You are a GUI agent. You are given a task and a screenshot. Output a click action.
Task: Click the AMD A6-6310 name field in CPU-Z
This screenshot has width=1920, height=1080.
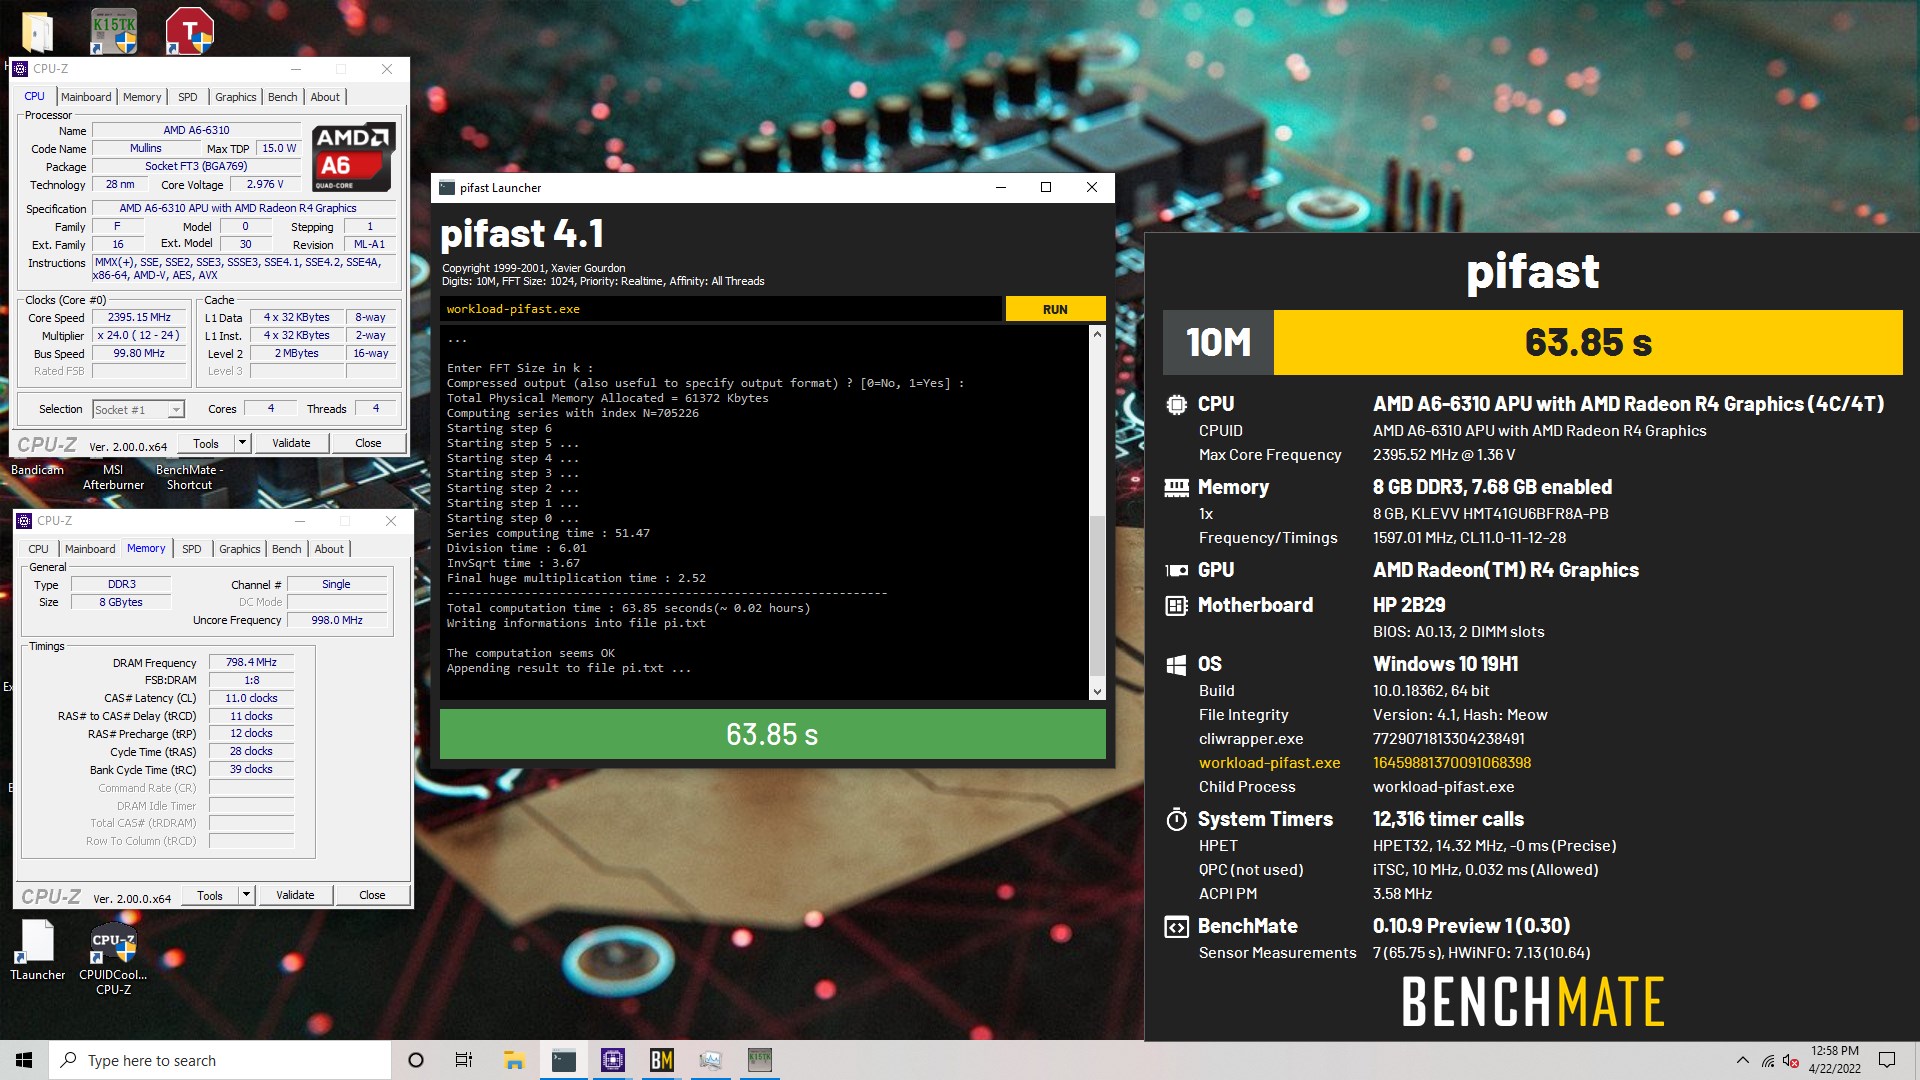pyautogui.click(x=196, y=130)
